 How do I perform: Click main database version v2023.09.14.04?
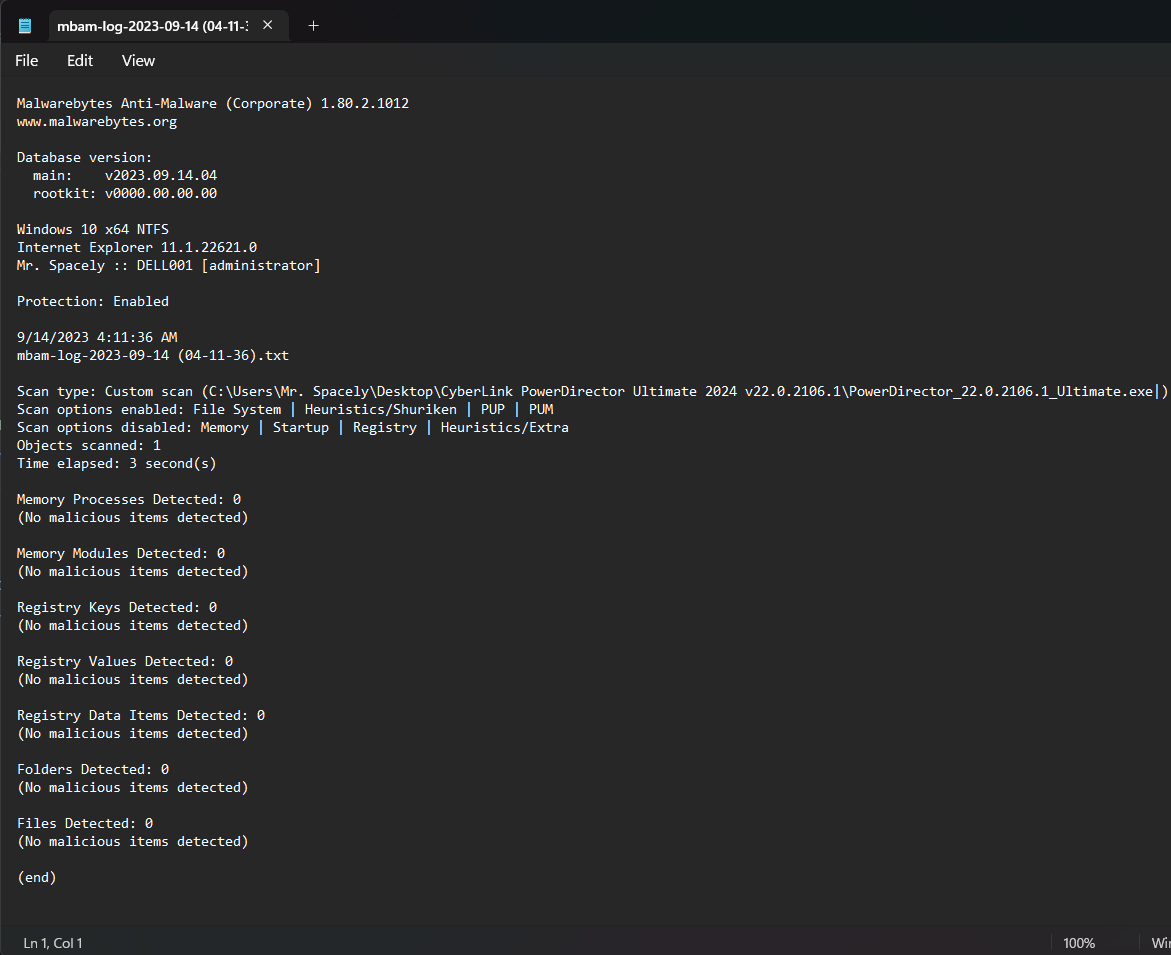coord(161,175)
